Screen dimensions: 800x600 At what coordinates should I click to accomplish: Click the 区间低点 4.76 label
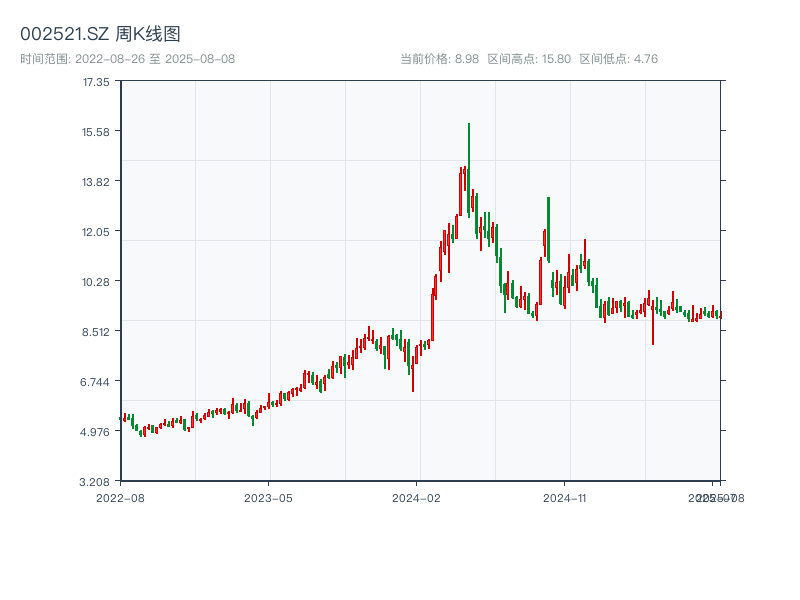(x=618, y=59)
